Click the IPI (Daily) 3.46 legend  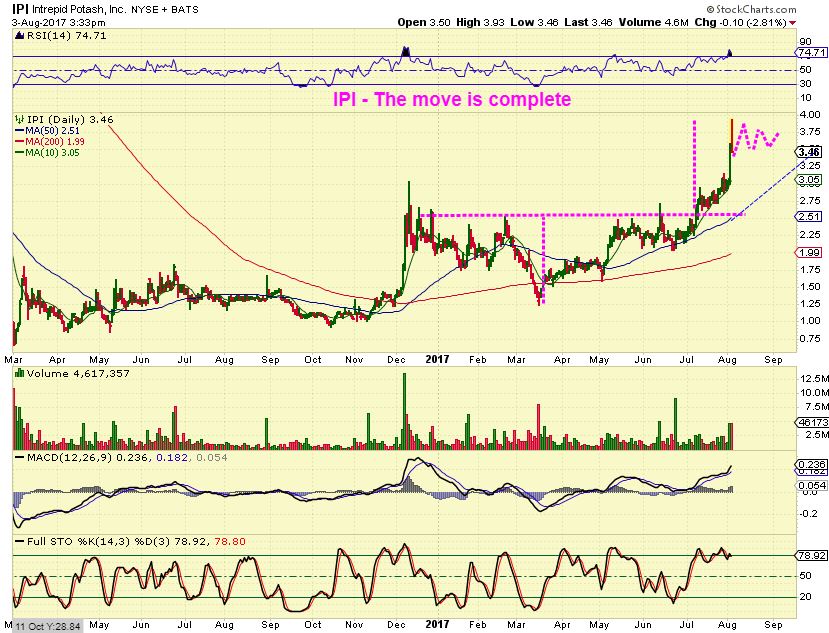coord(70,120)
